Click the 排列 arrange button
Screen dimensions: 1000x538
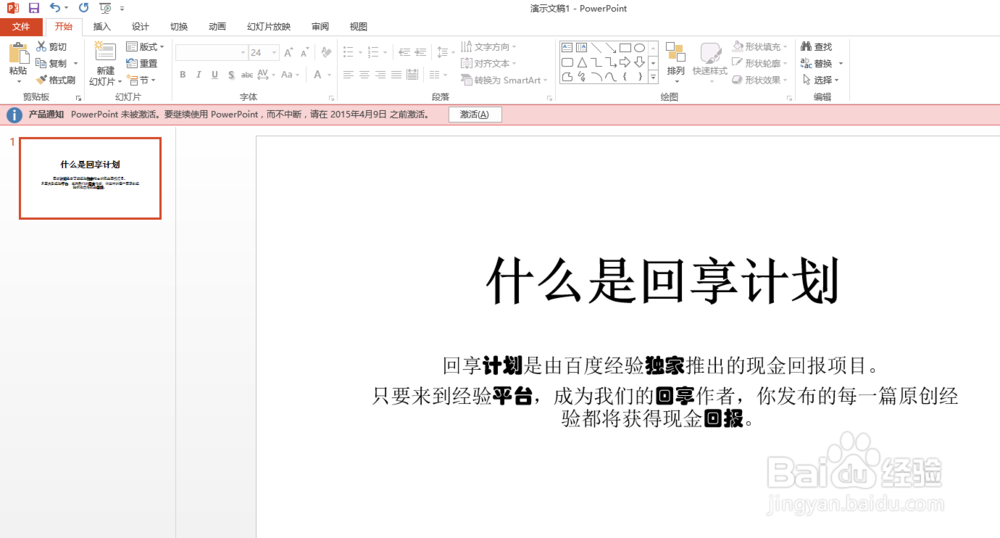[675, 61]
